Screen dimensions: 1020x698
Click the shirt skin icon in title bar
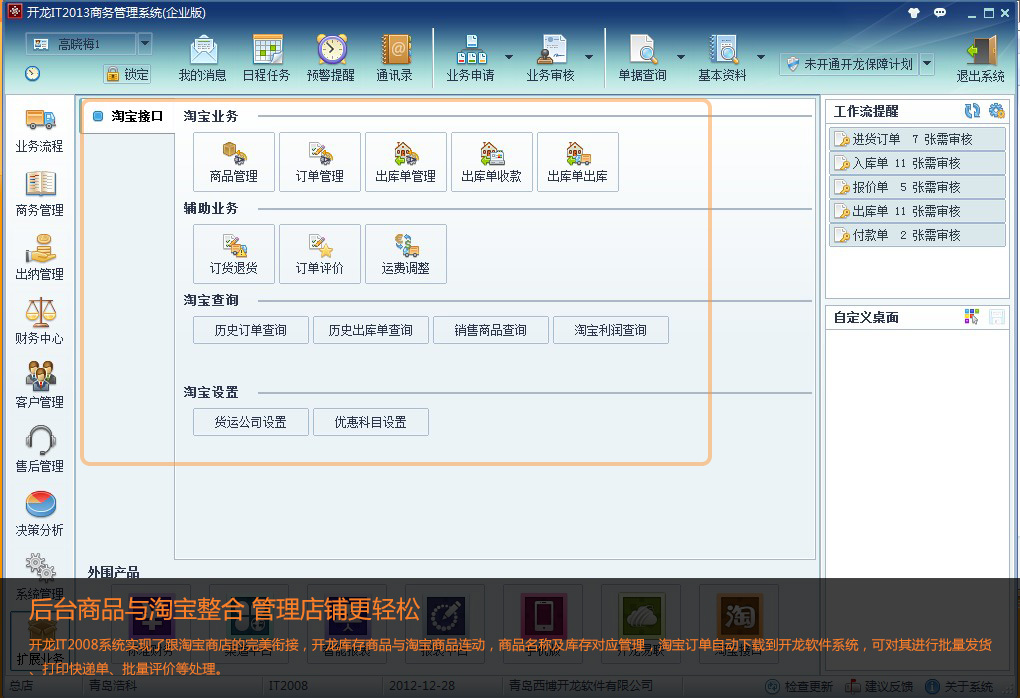tap(914, 12)
